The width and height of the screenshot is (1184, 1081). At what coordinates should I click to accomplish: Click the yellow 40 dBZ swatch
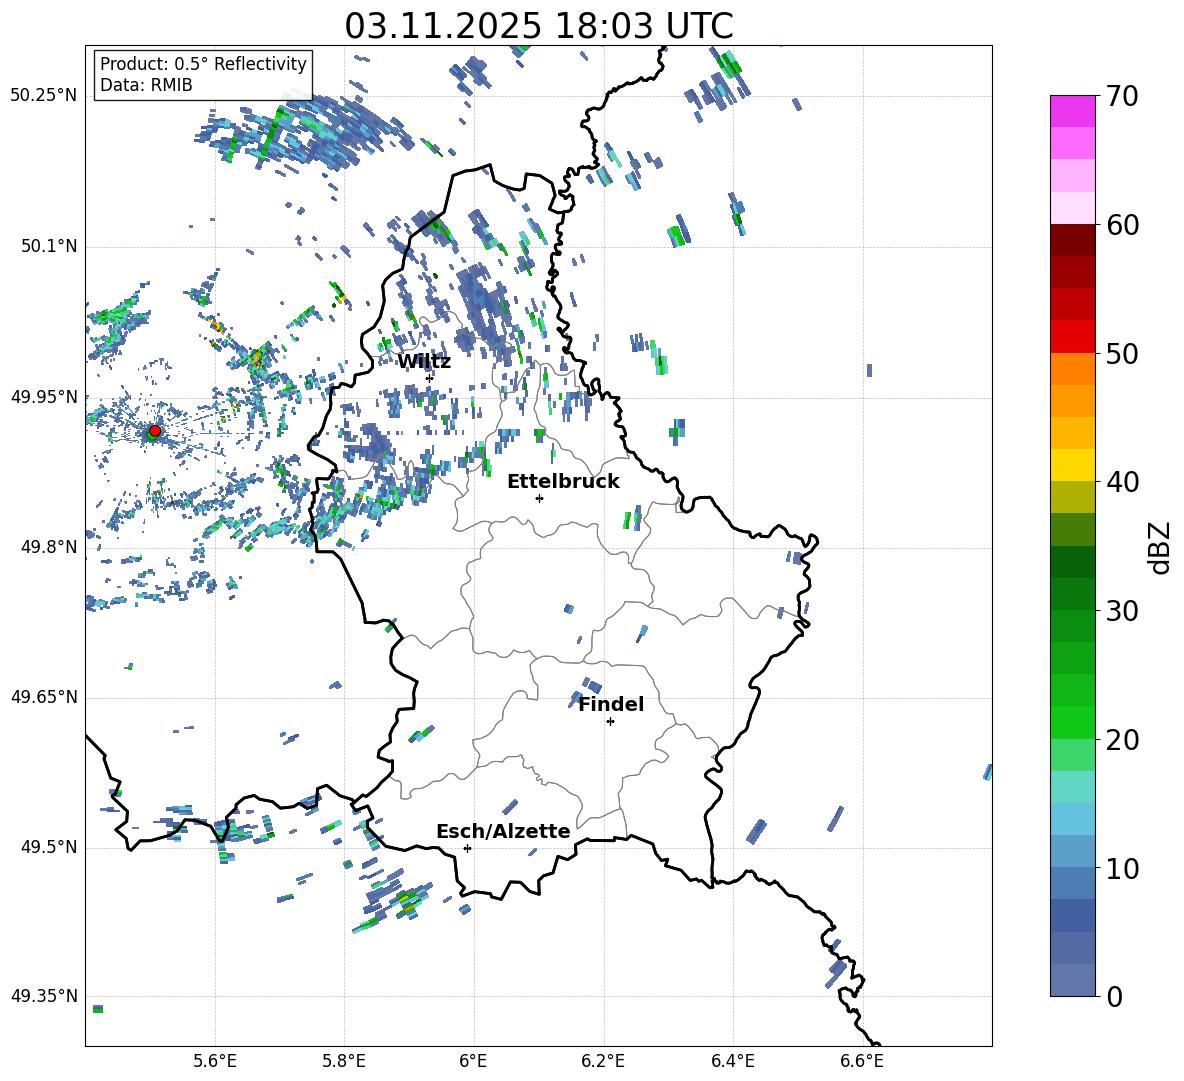[1073, 465]
